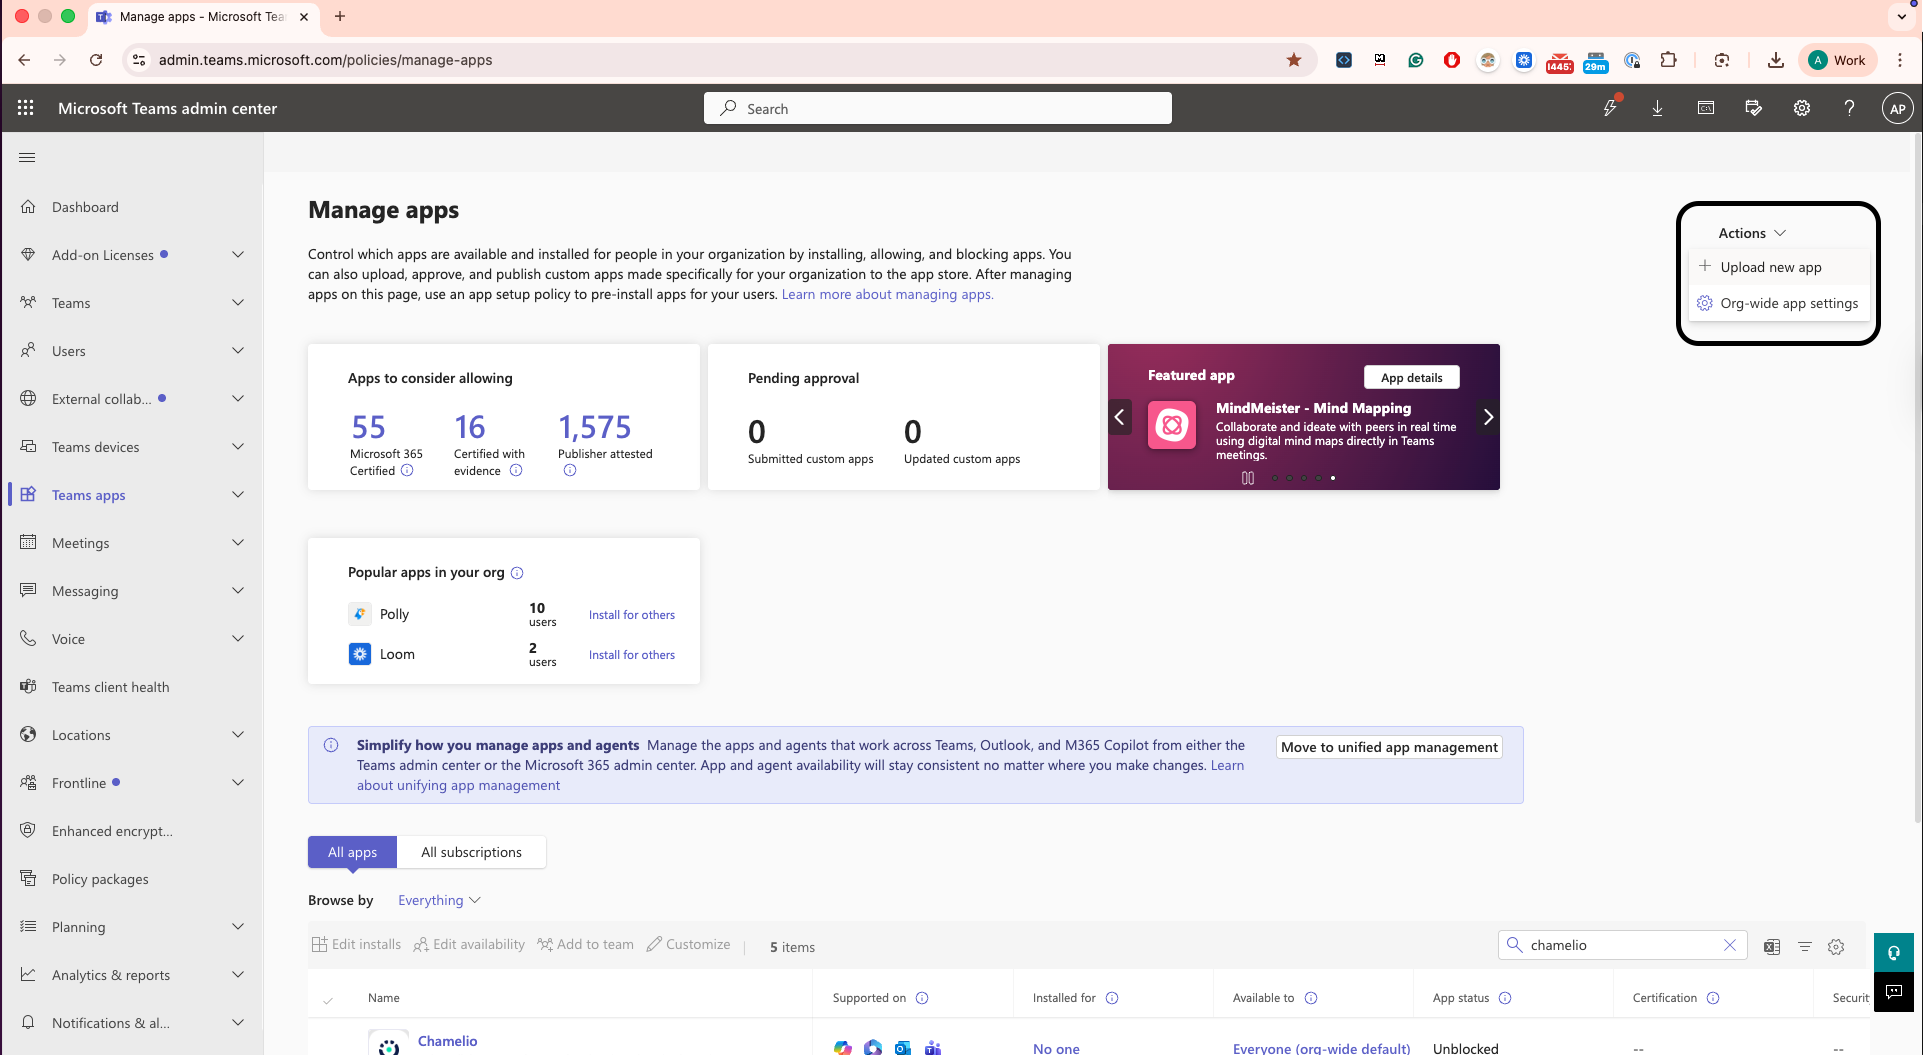Click Move to unified app management
Viewport: 1923px width, 1055px height.
1389,747
